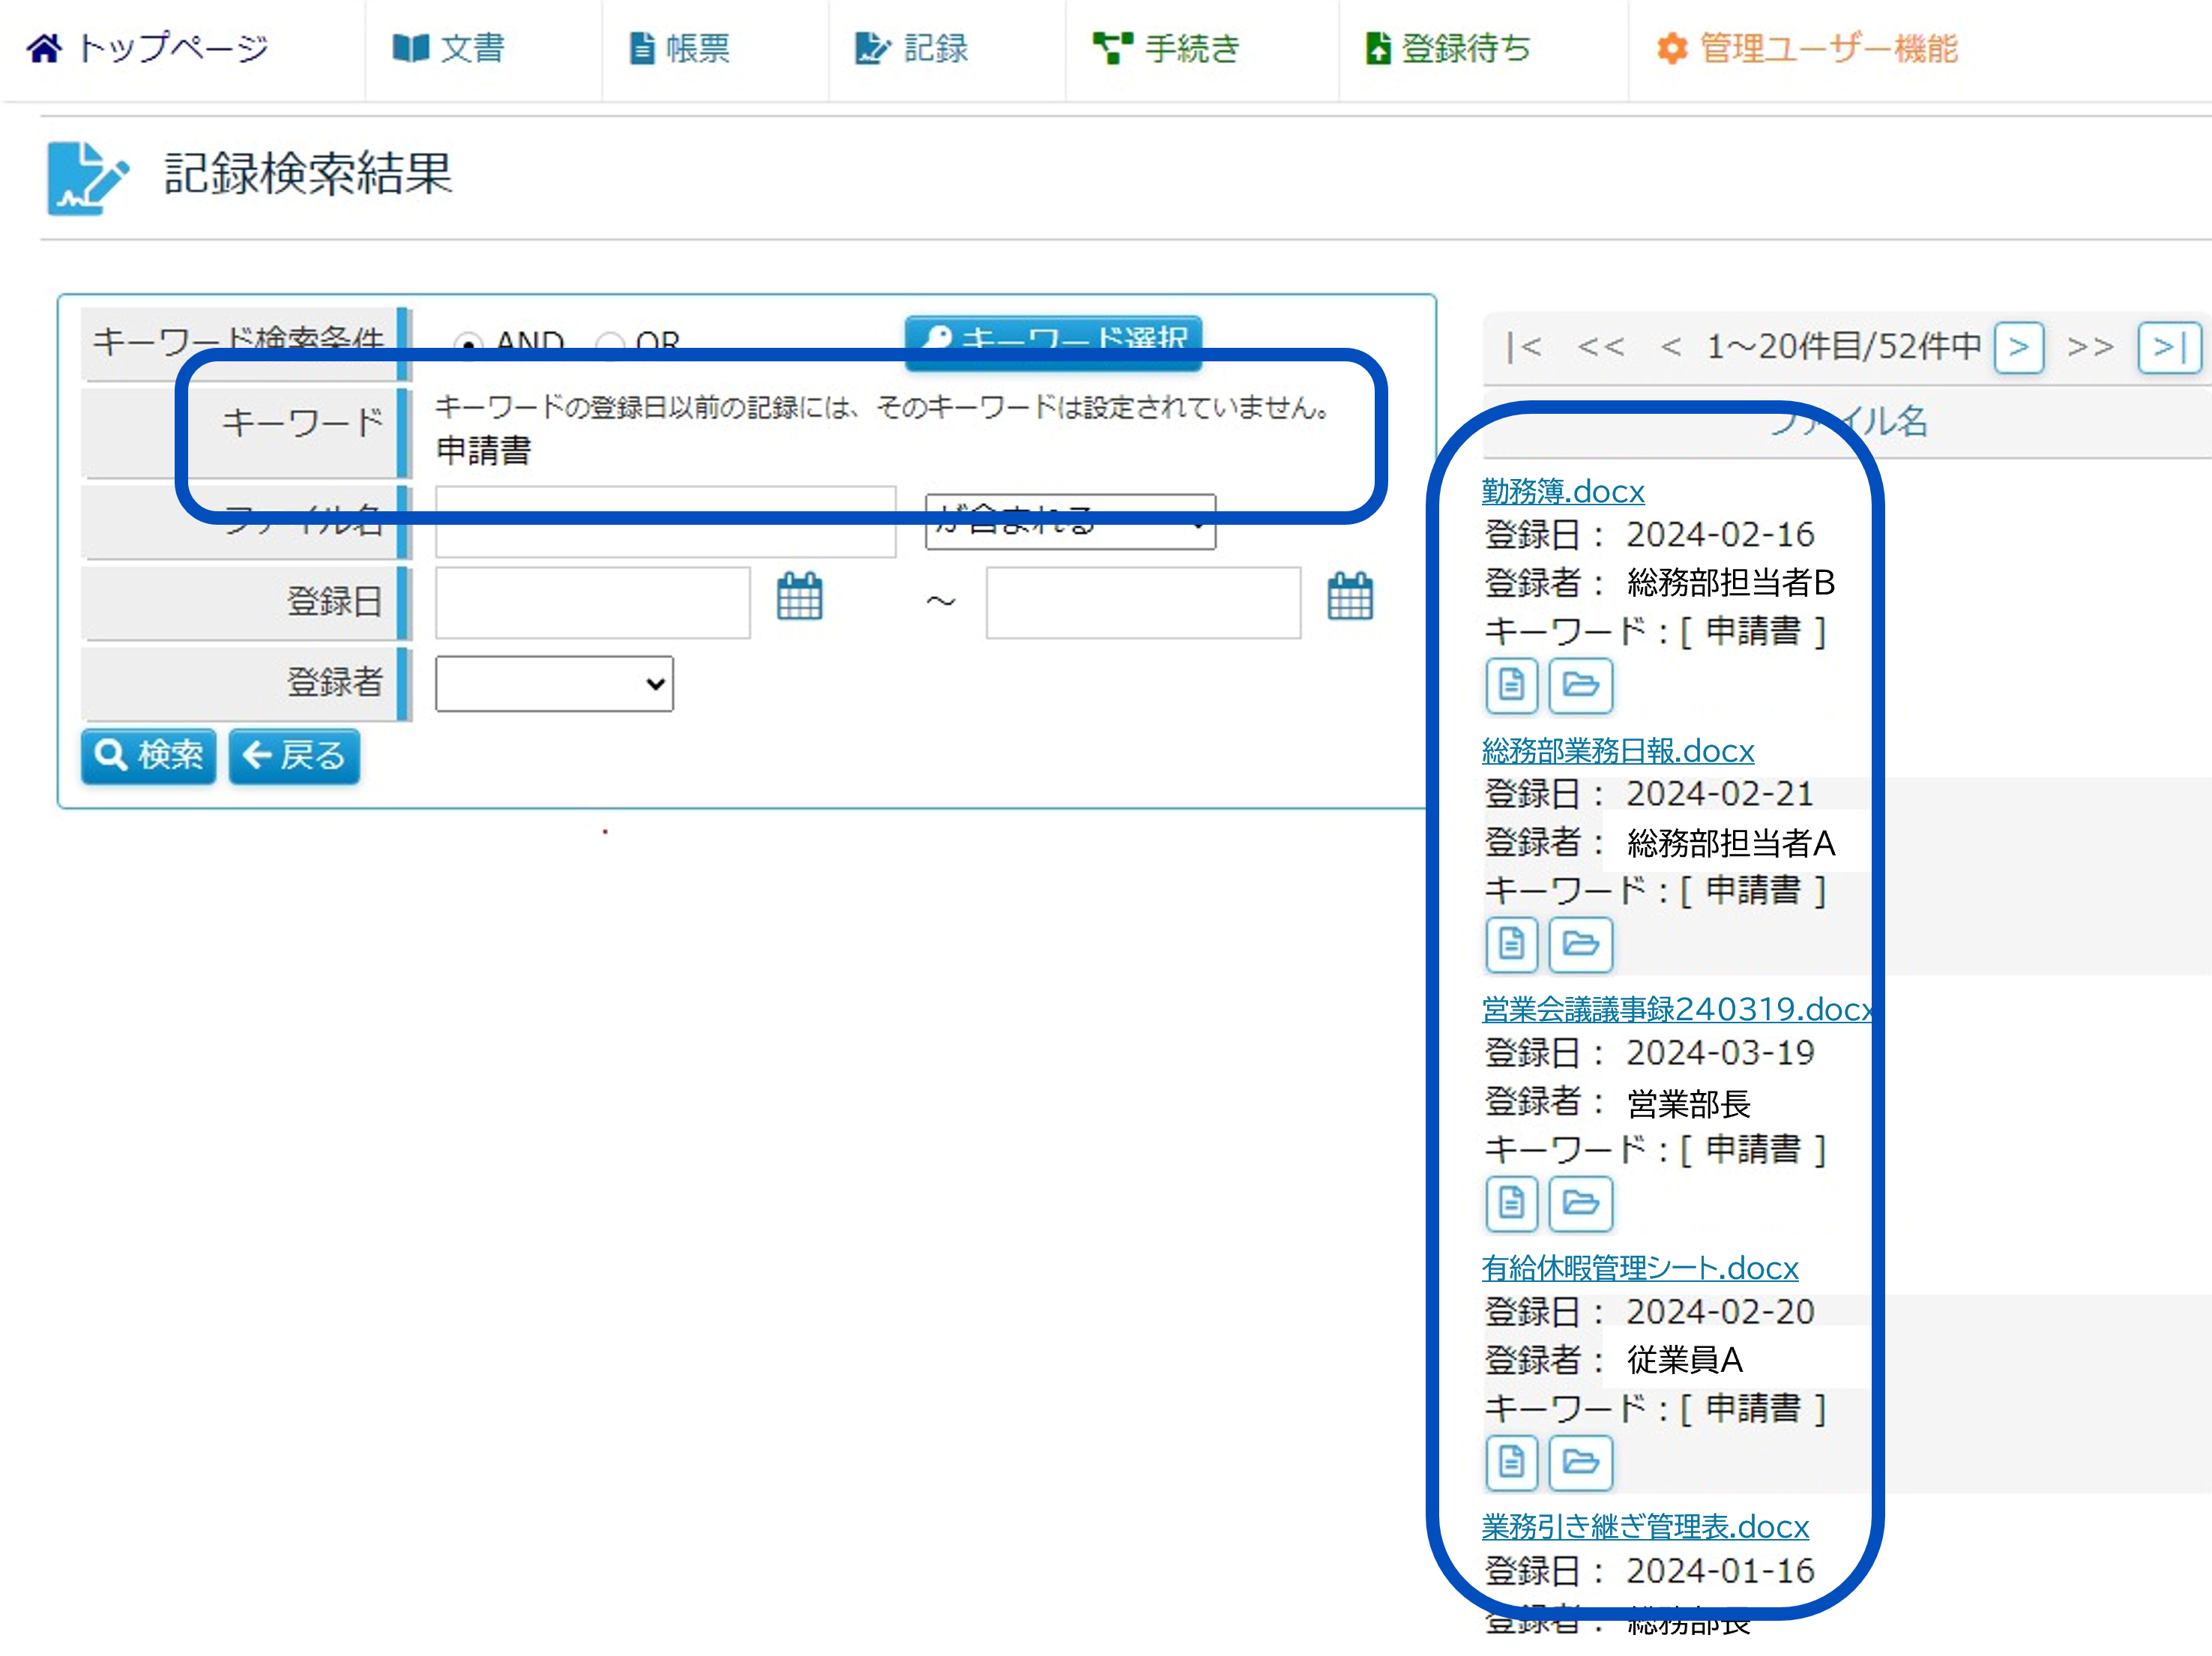
Task: Open the 業務引き継ぎ管理表.docx link
Action: point(1644,1526)
